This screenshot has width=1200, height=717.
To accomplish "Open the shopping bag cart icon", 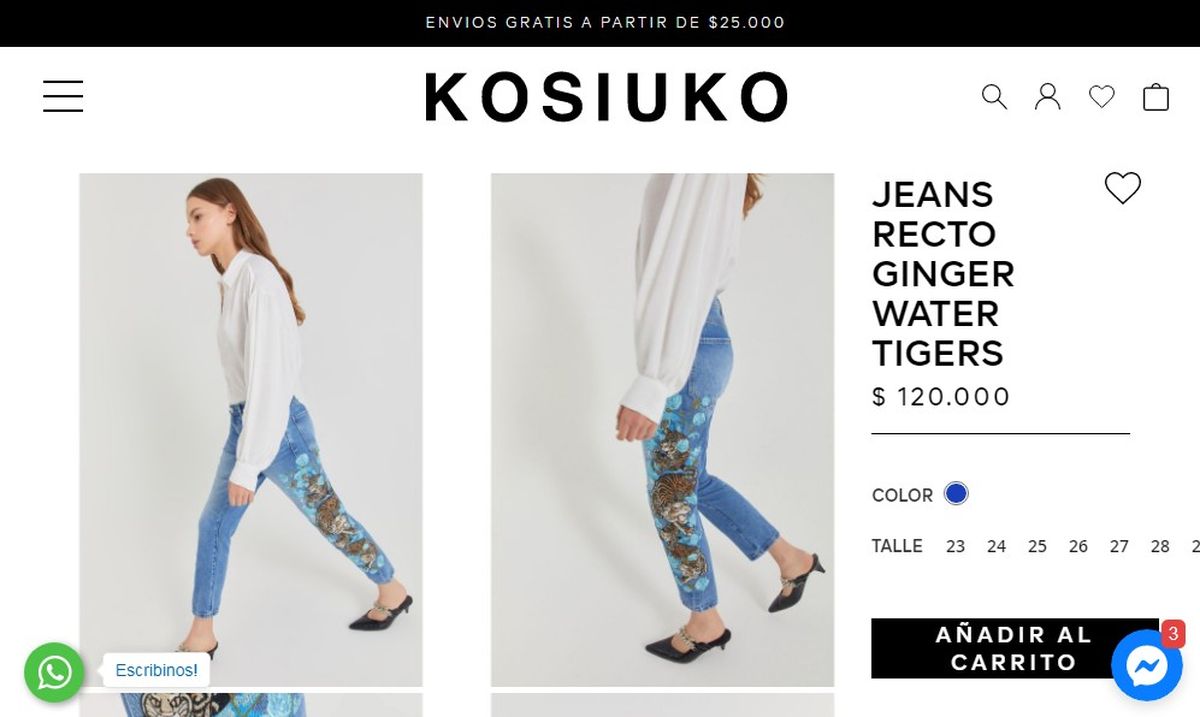I will 1155,97.
